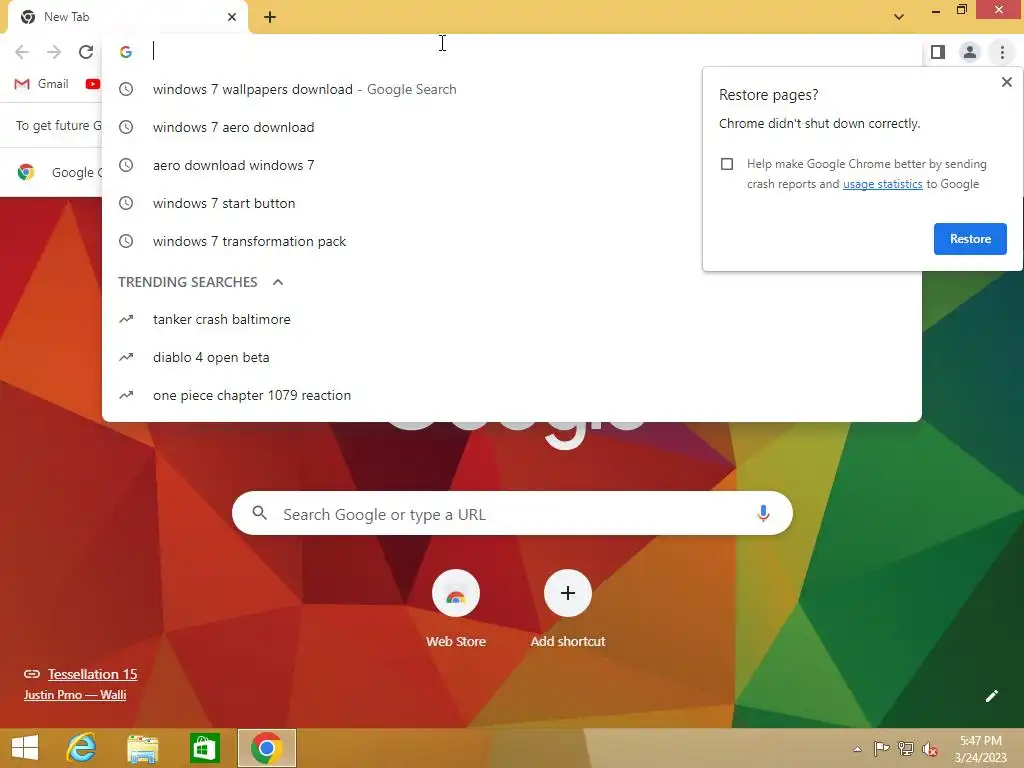The width and height of the screenshot is (1024, 768).
Task: Open the Gmail bookmark
Action: tap(41, 84)
